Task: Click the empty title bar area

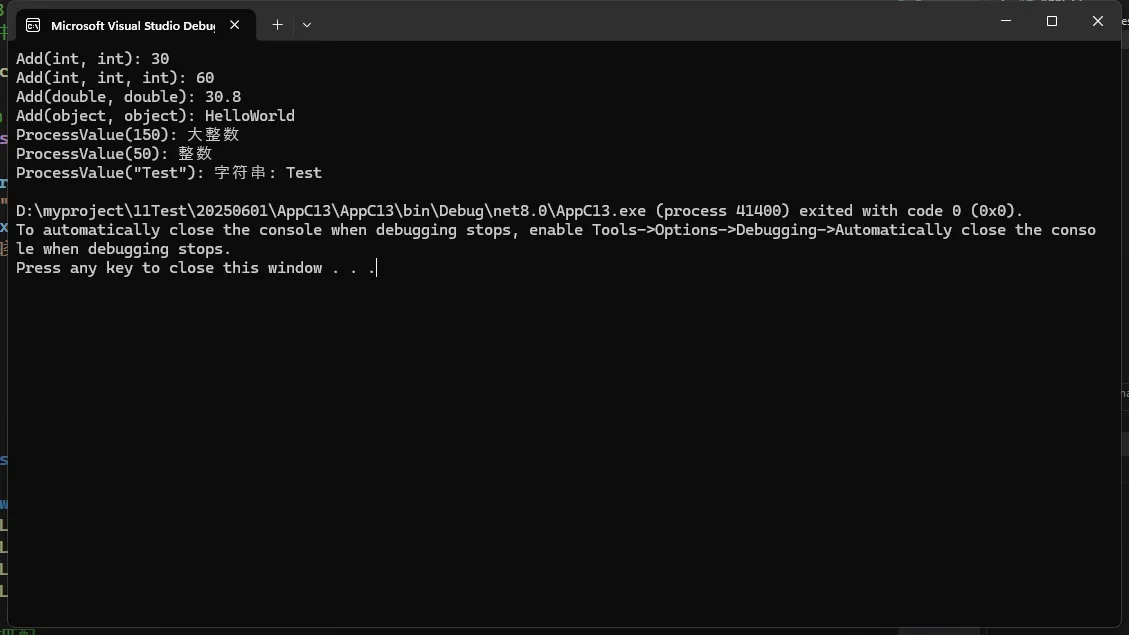Action: (x=650, y=22)
